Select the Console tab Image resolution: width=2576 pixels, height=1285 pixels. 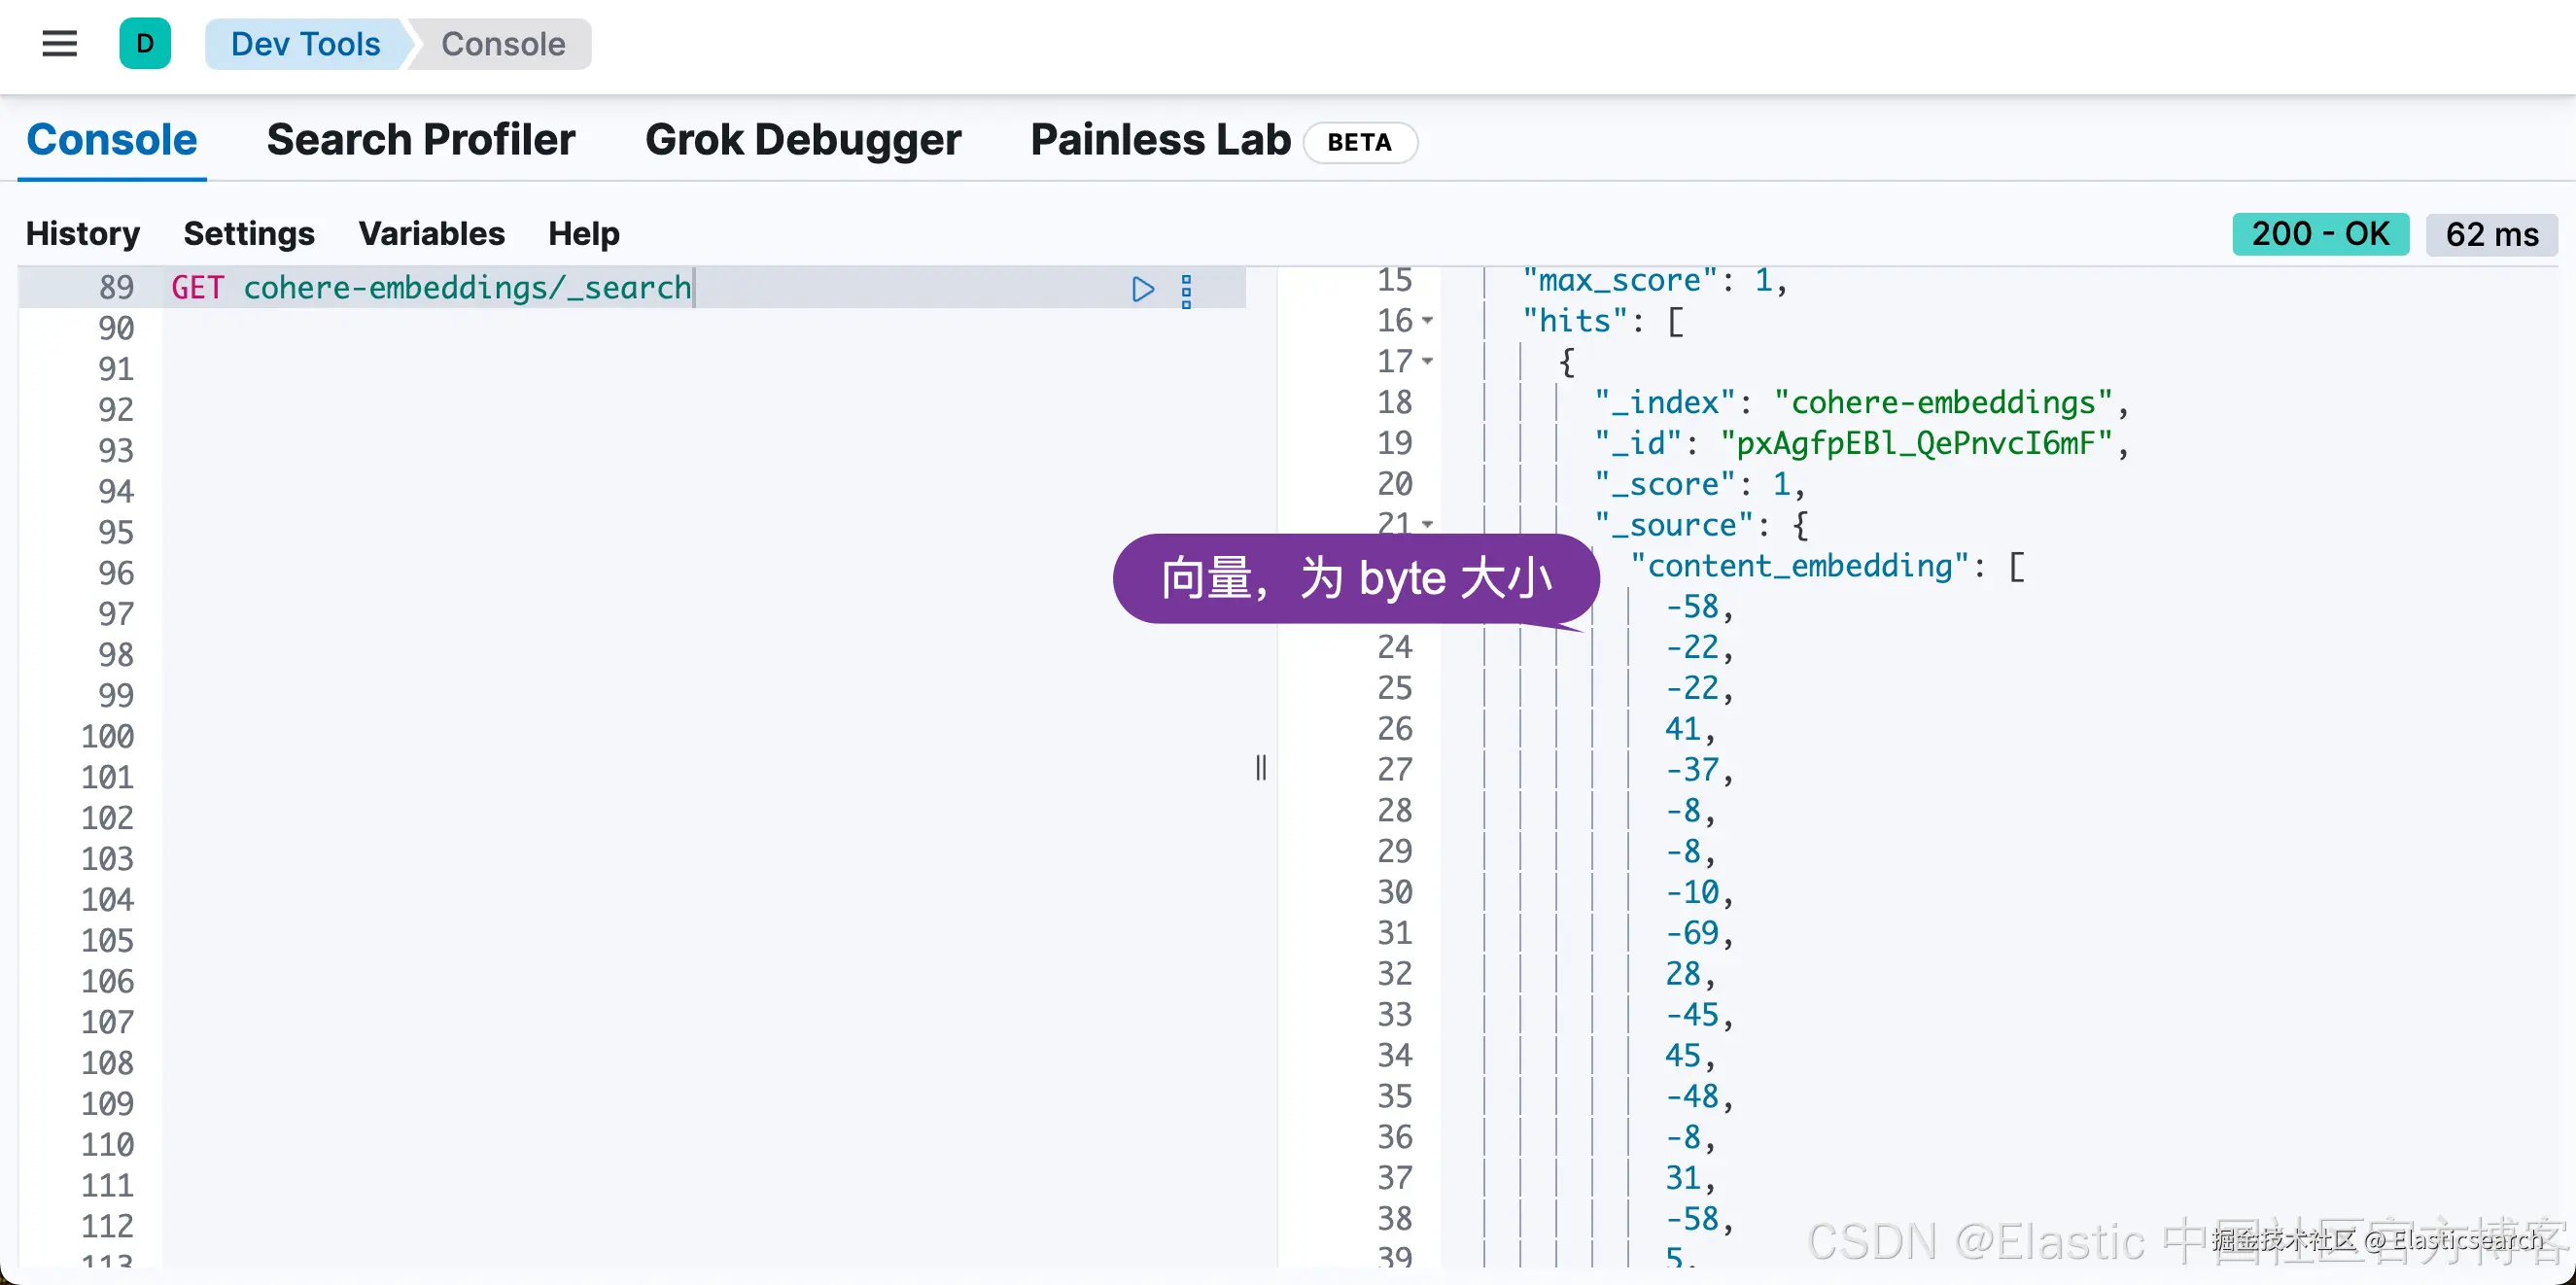click(112, 140)
